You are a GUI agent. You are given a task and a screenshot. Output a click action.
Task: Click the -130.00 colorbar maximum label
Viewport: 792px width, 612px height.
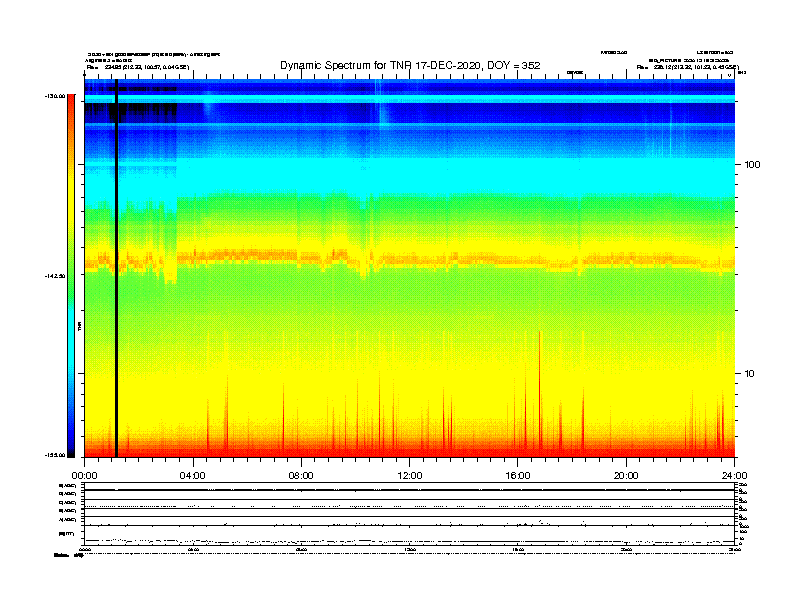tap(54, 96)
